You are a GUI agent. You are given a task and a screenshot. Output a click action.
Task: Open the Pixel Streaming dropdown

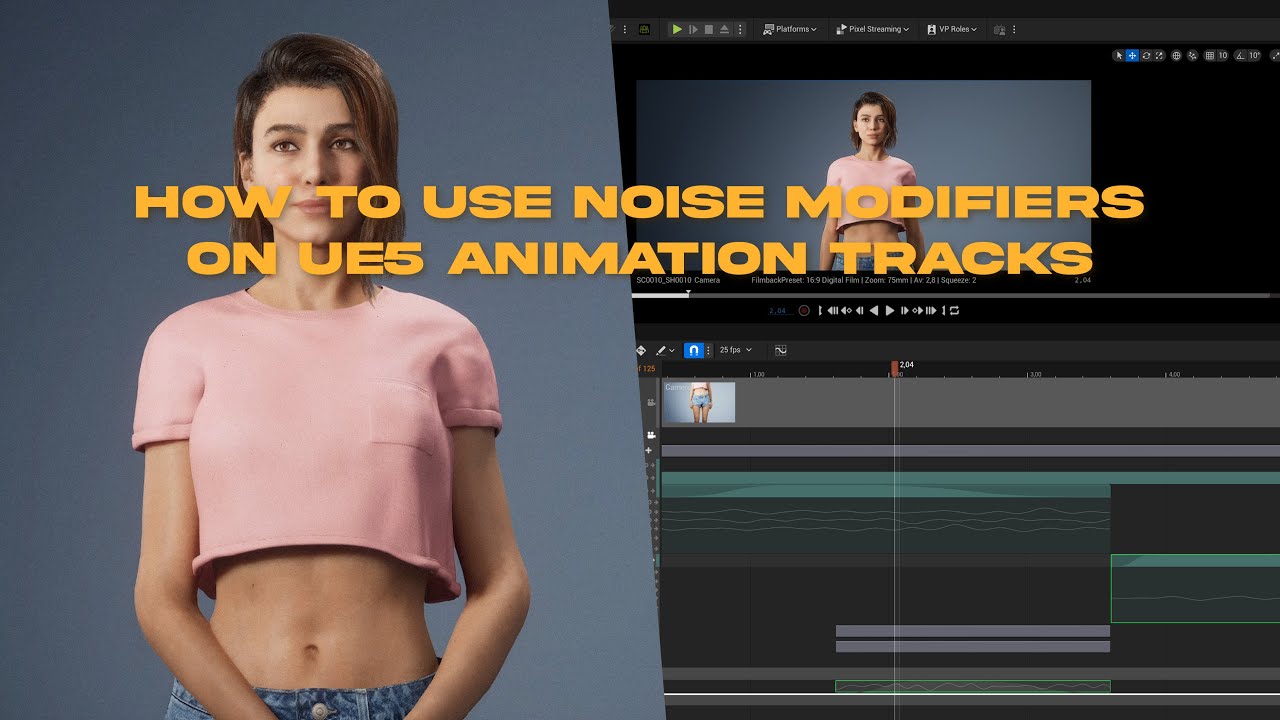tap(872, 29)
